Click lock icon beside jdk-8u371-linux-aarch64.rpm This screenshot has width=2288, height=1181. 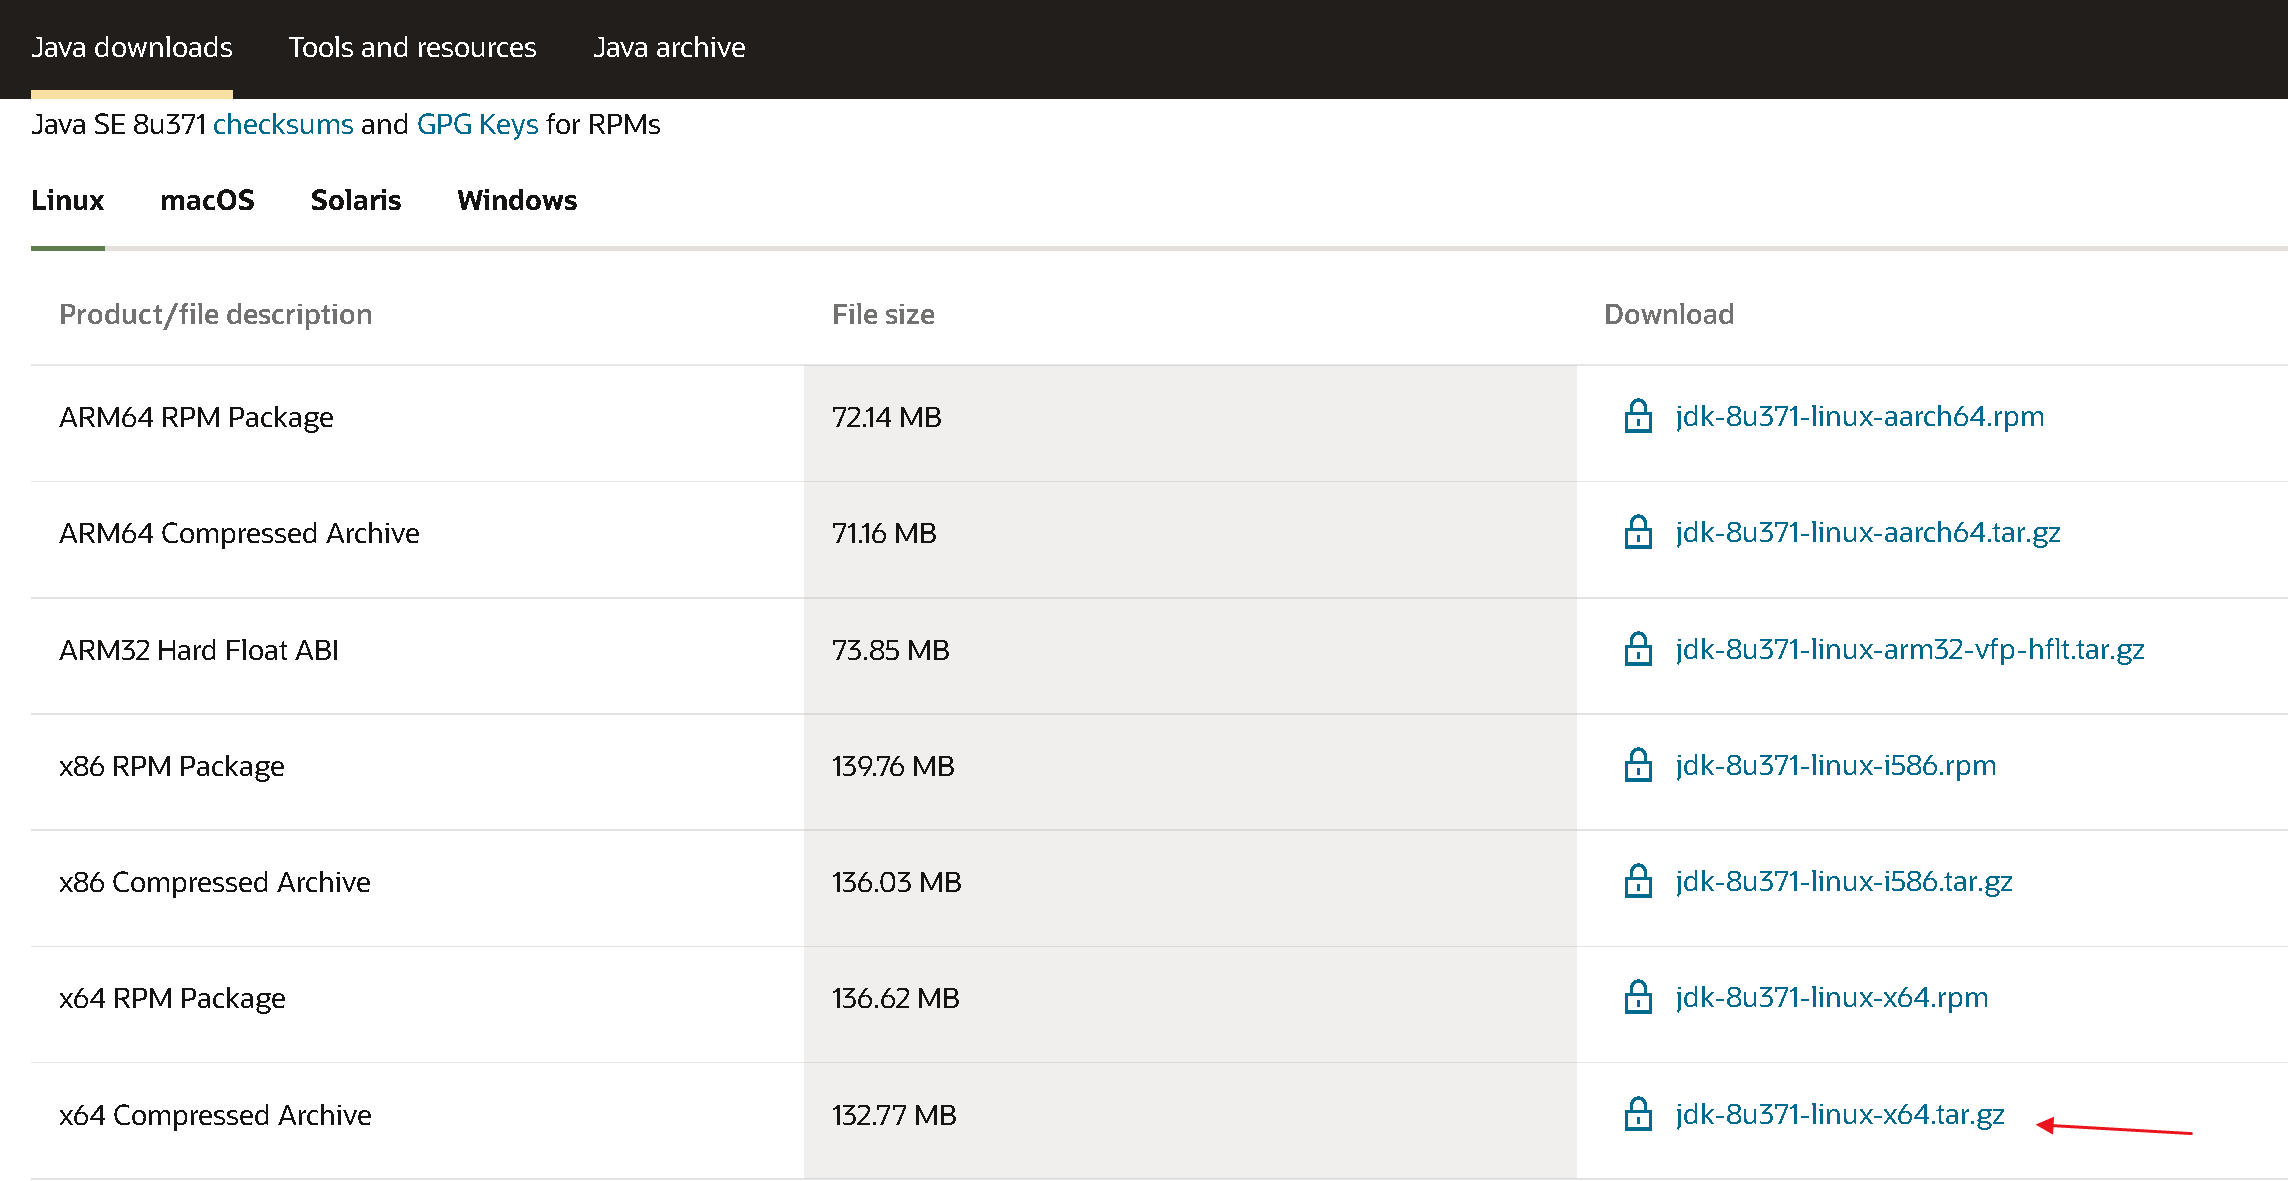coord(1638,416)
